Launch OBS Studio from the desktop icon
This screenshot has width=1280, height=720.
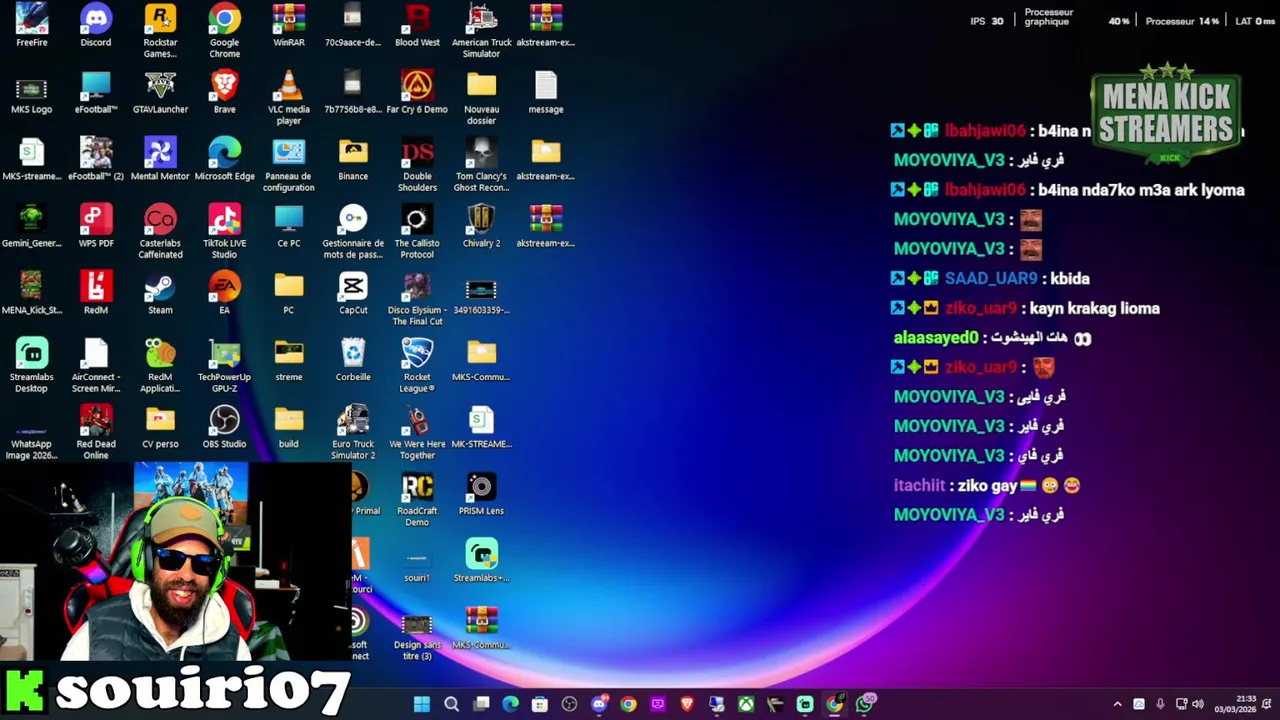pos(224,427)
